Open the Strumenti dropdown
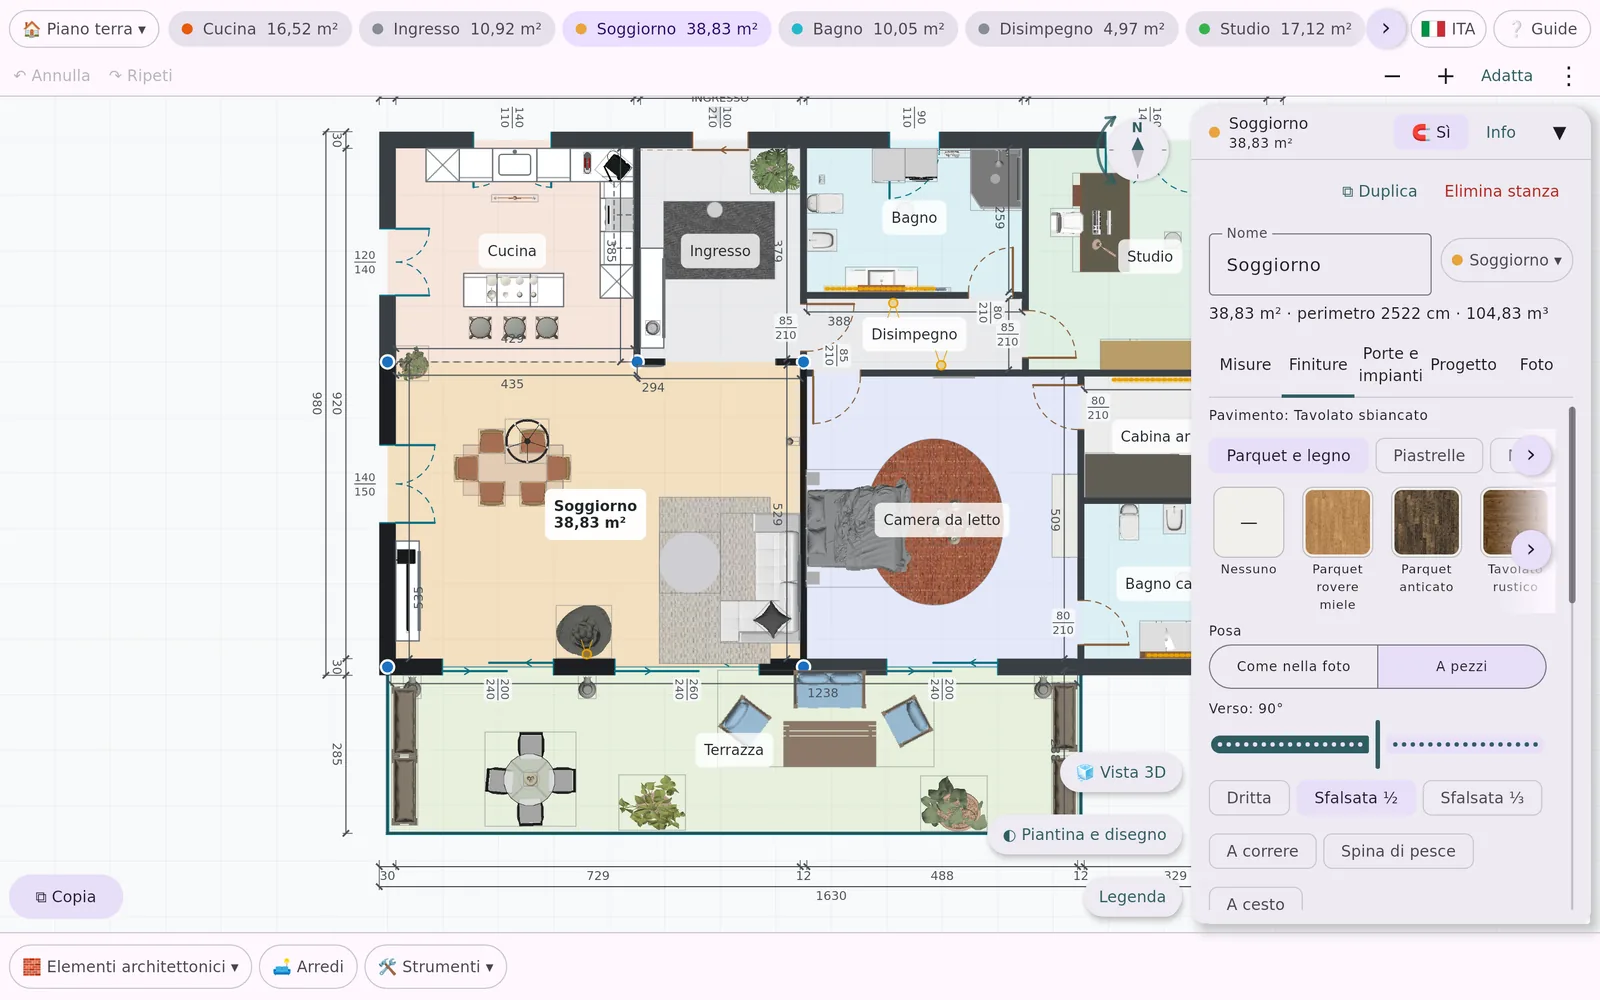The width and height of the screenshot is (1600, 1000). (435, 967)
